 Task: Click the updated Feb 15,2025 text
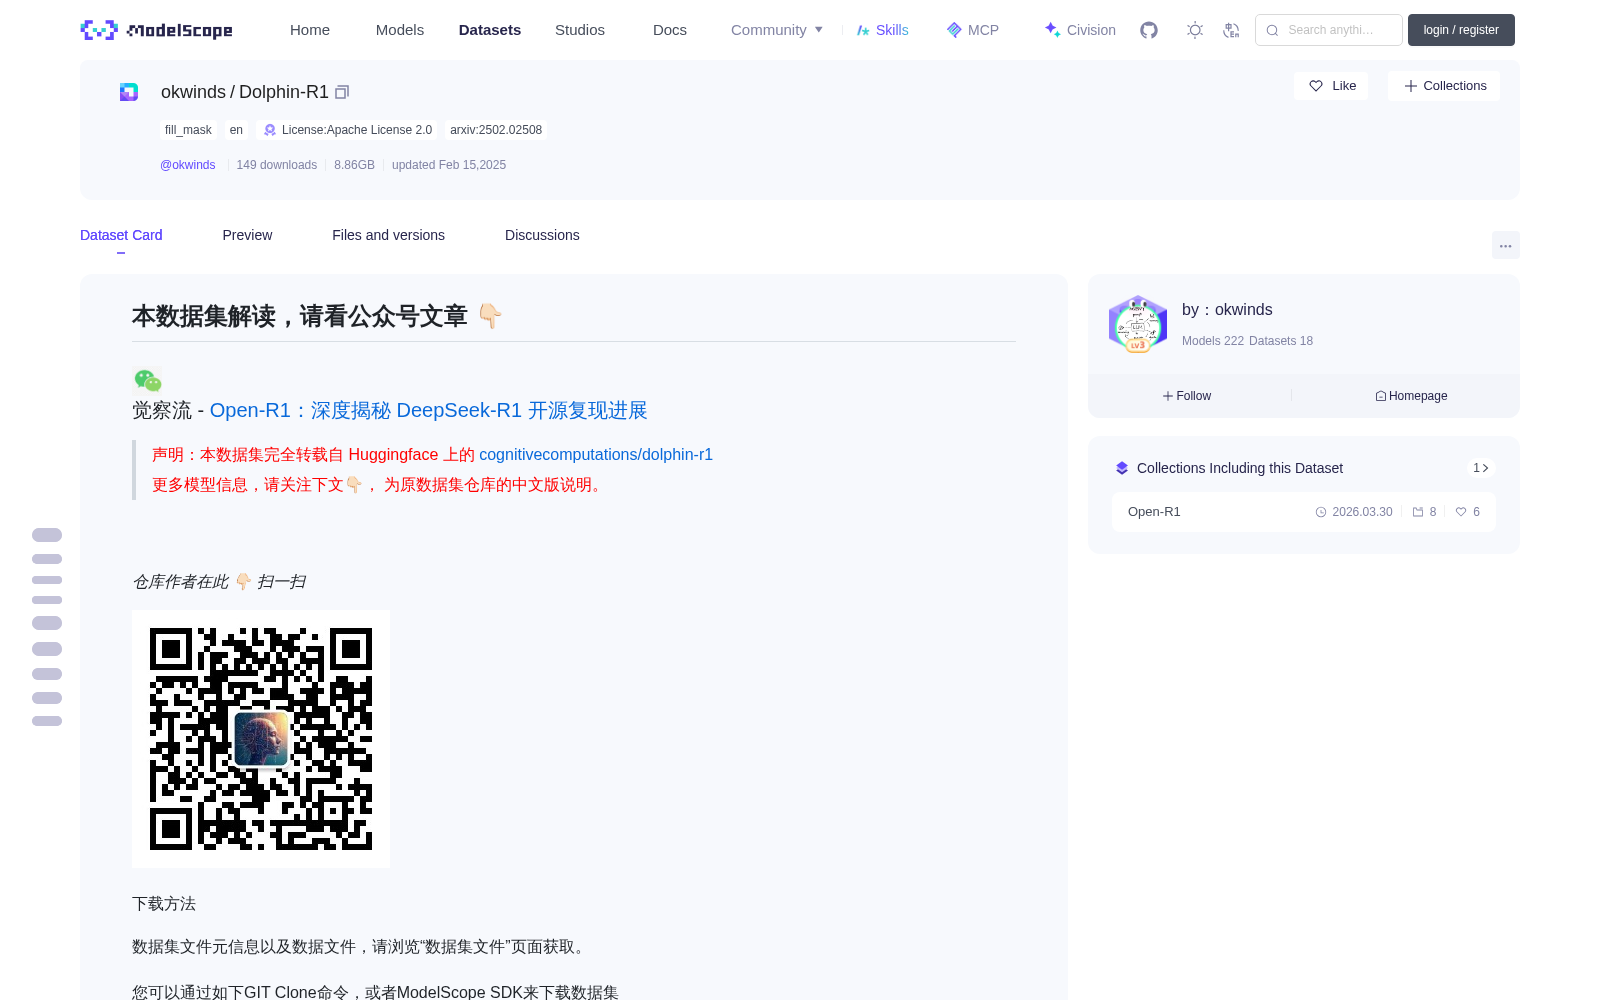click(x=449, y=165)
